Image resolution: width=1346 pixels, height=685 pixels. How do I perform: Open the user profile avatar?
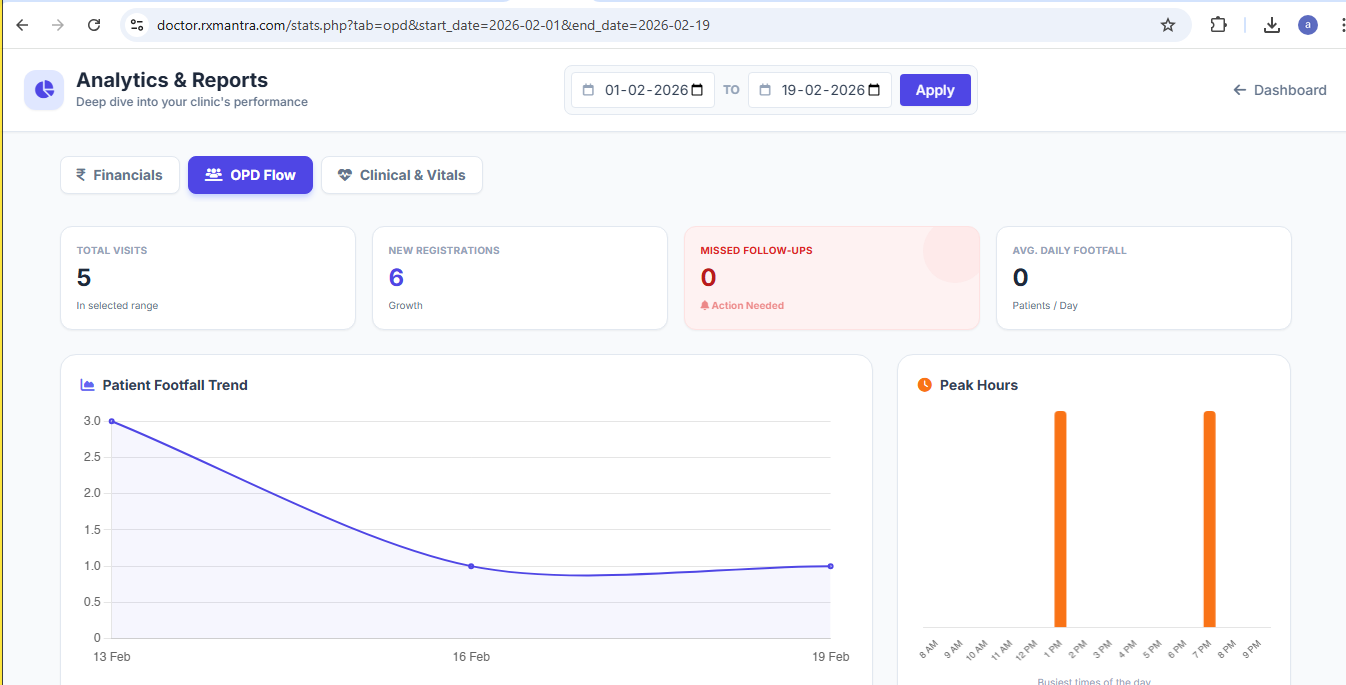(x=1307, y=25)
